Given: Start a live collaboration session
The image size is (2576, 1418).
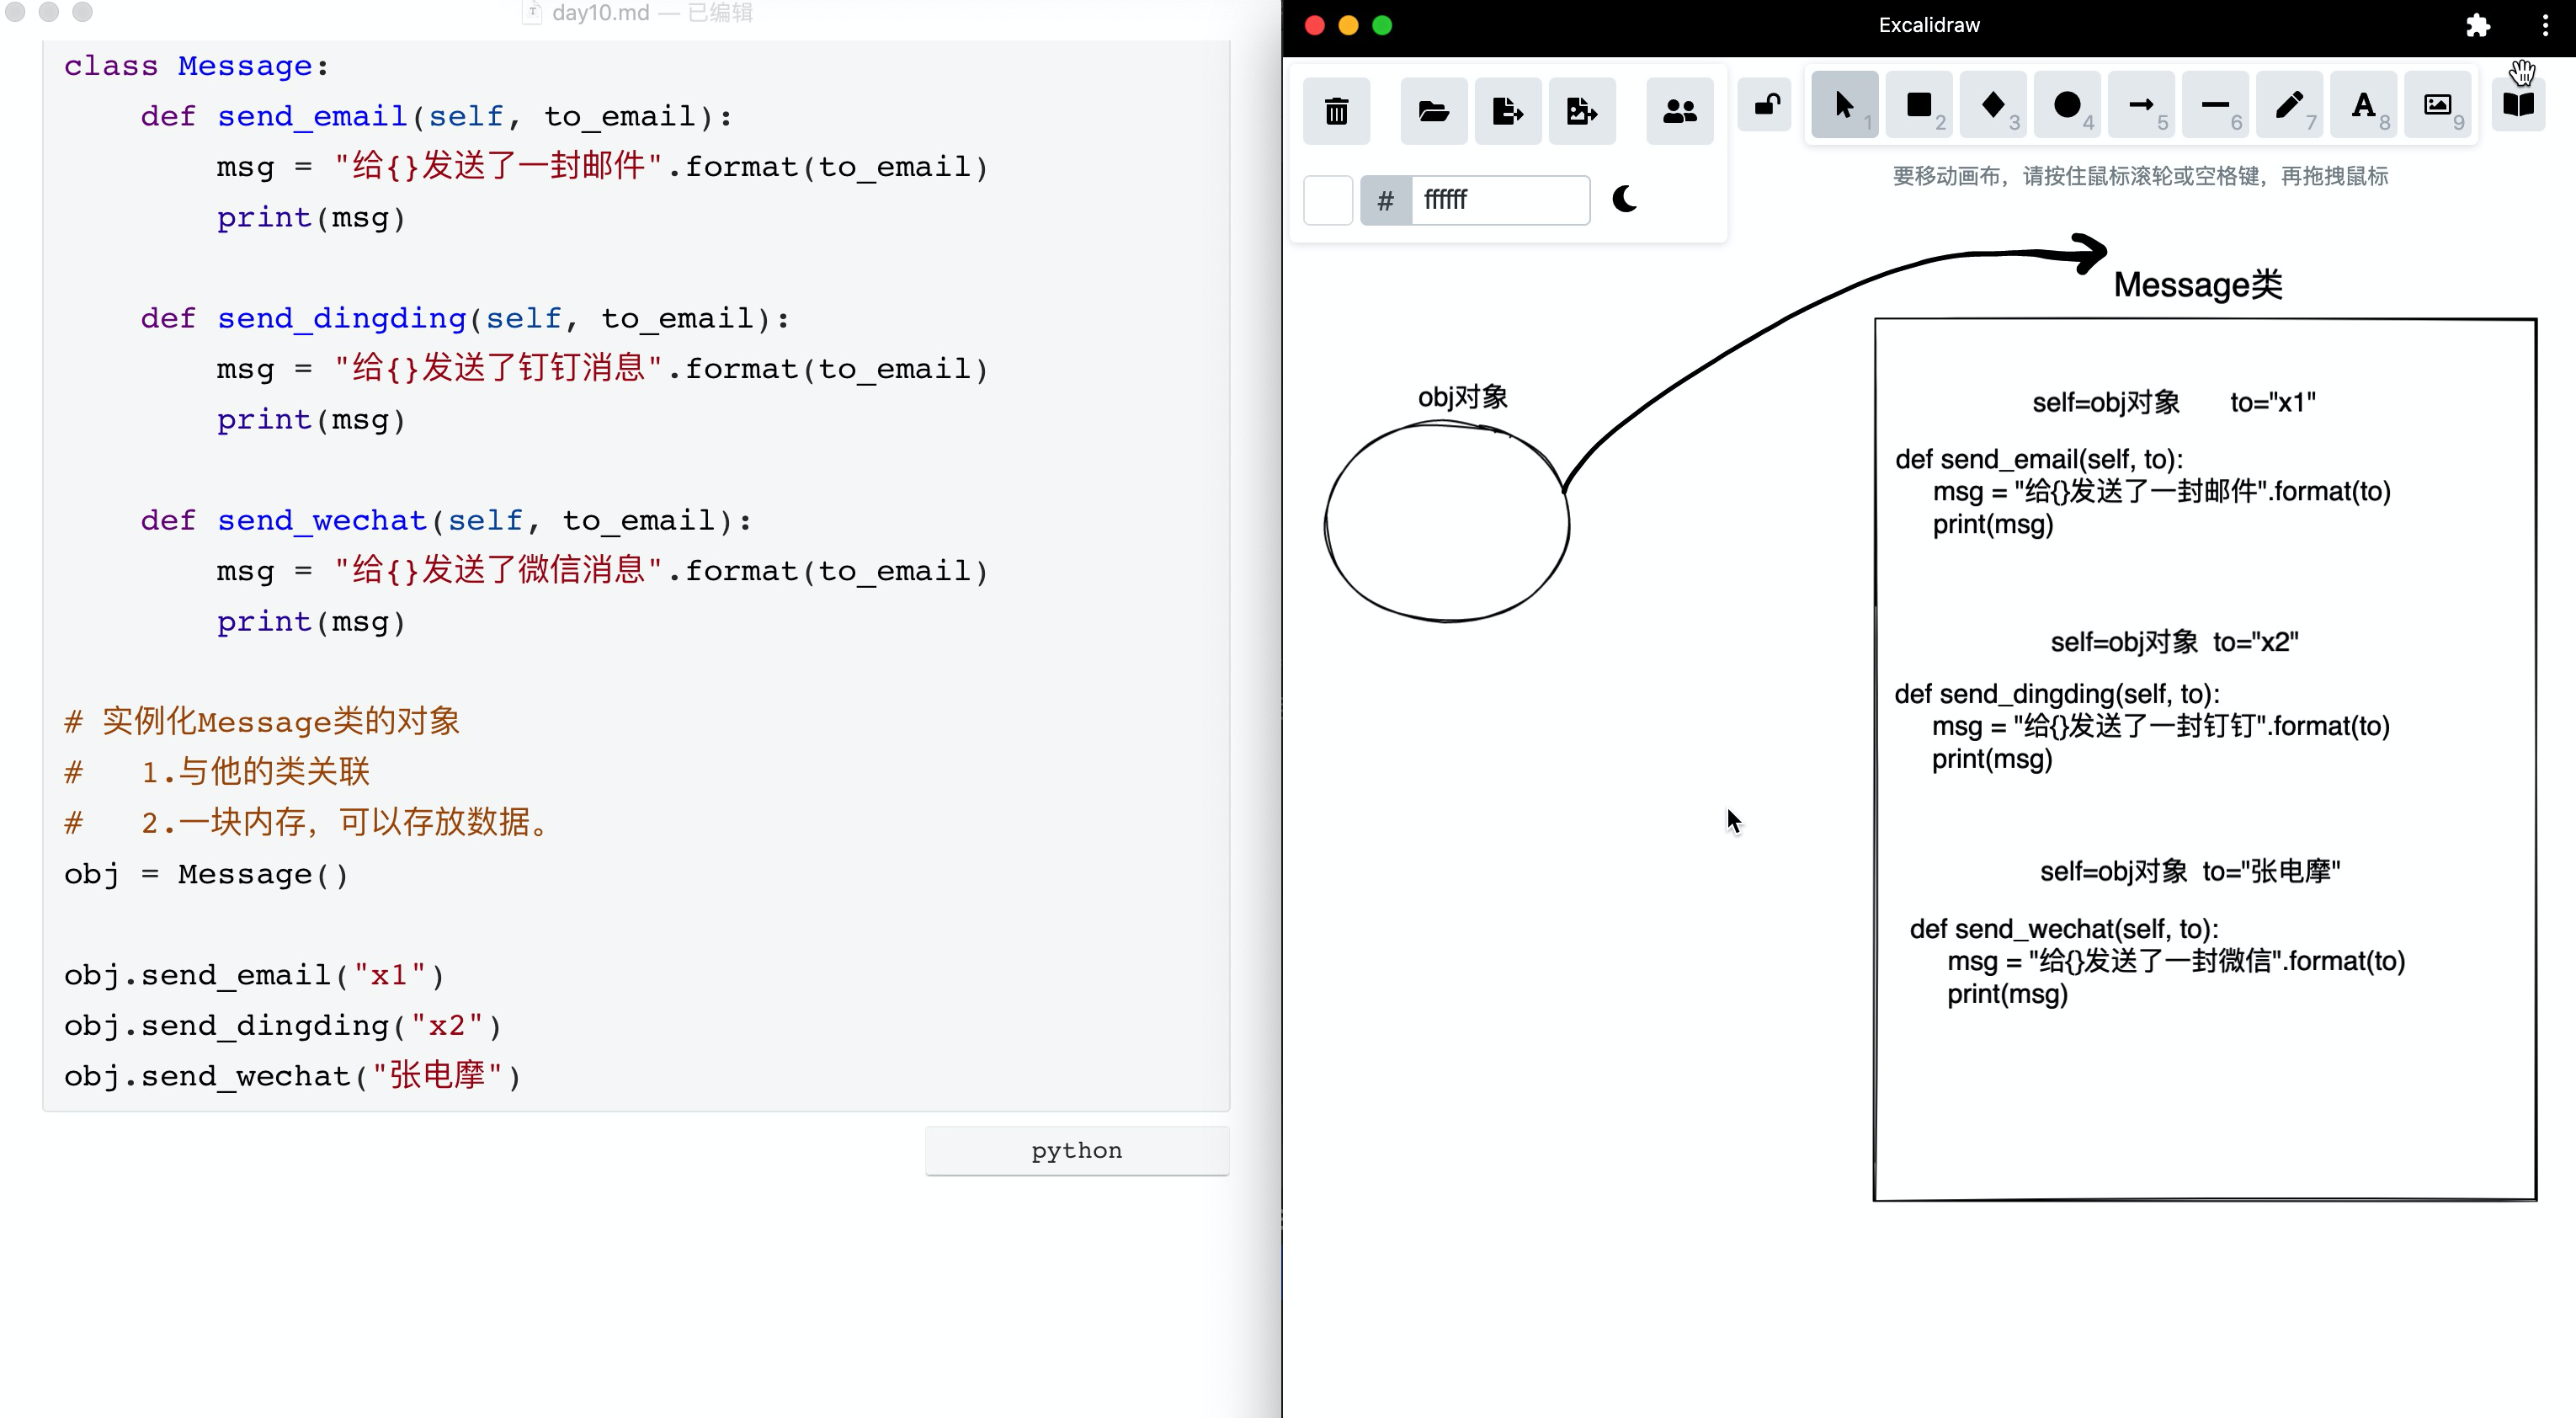Looking at the screenshot, I should (1680, 111).
